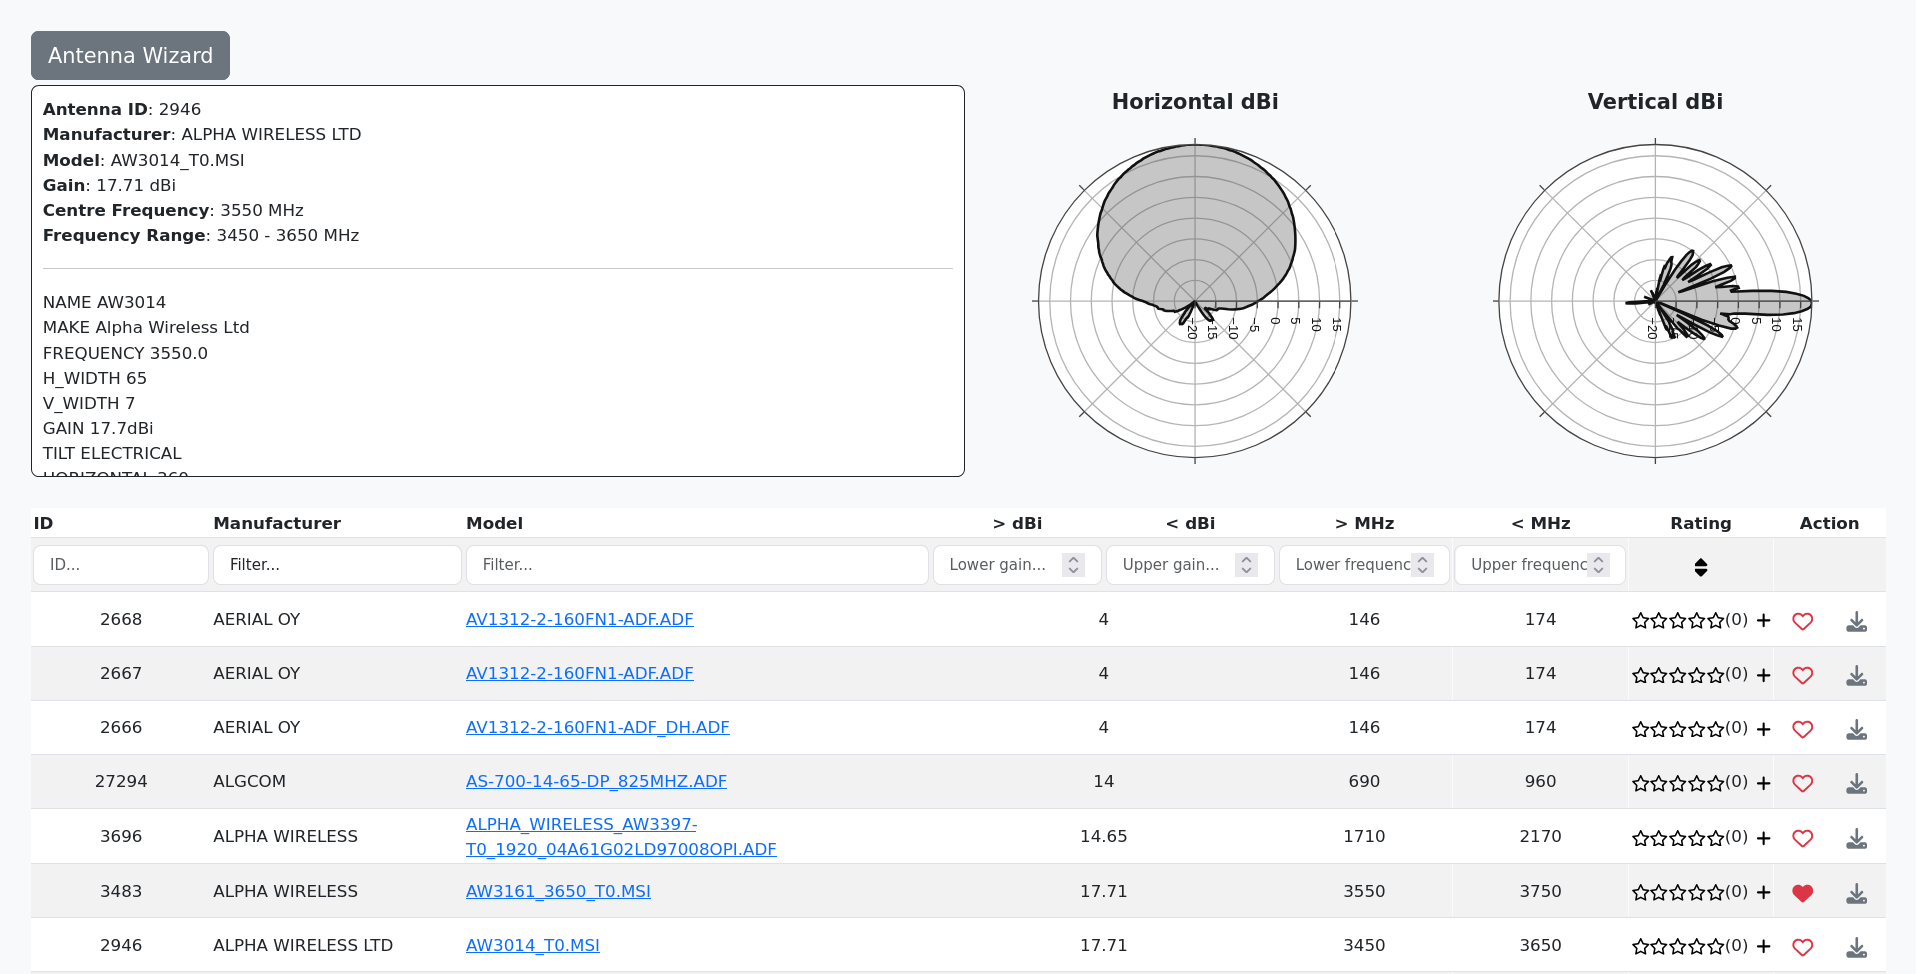Image resolution: width=1917 pixels, height=974 pixels.
Task: Click the Rating column header
Action: coord(1700,523)
